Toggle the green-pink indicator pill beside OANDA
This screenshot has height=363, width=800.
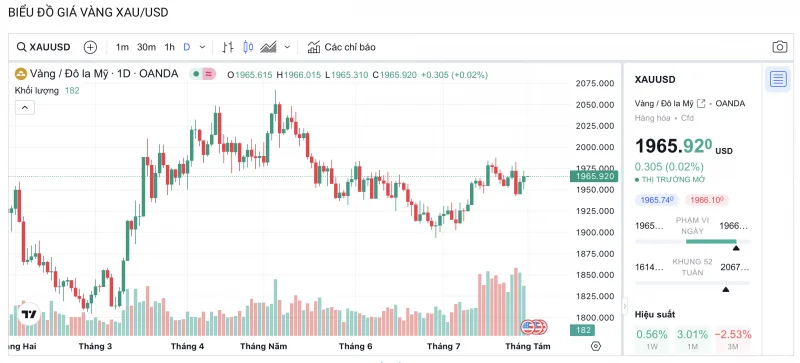tap(203, 75)
